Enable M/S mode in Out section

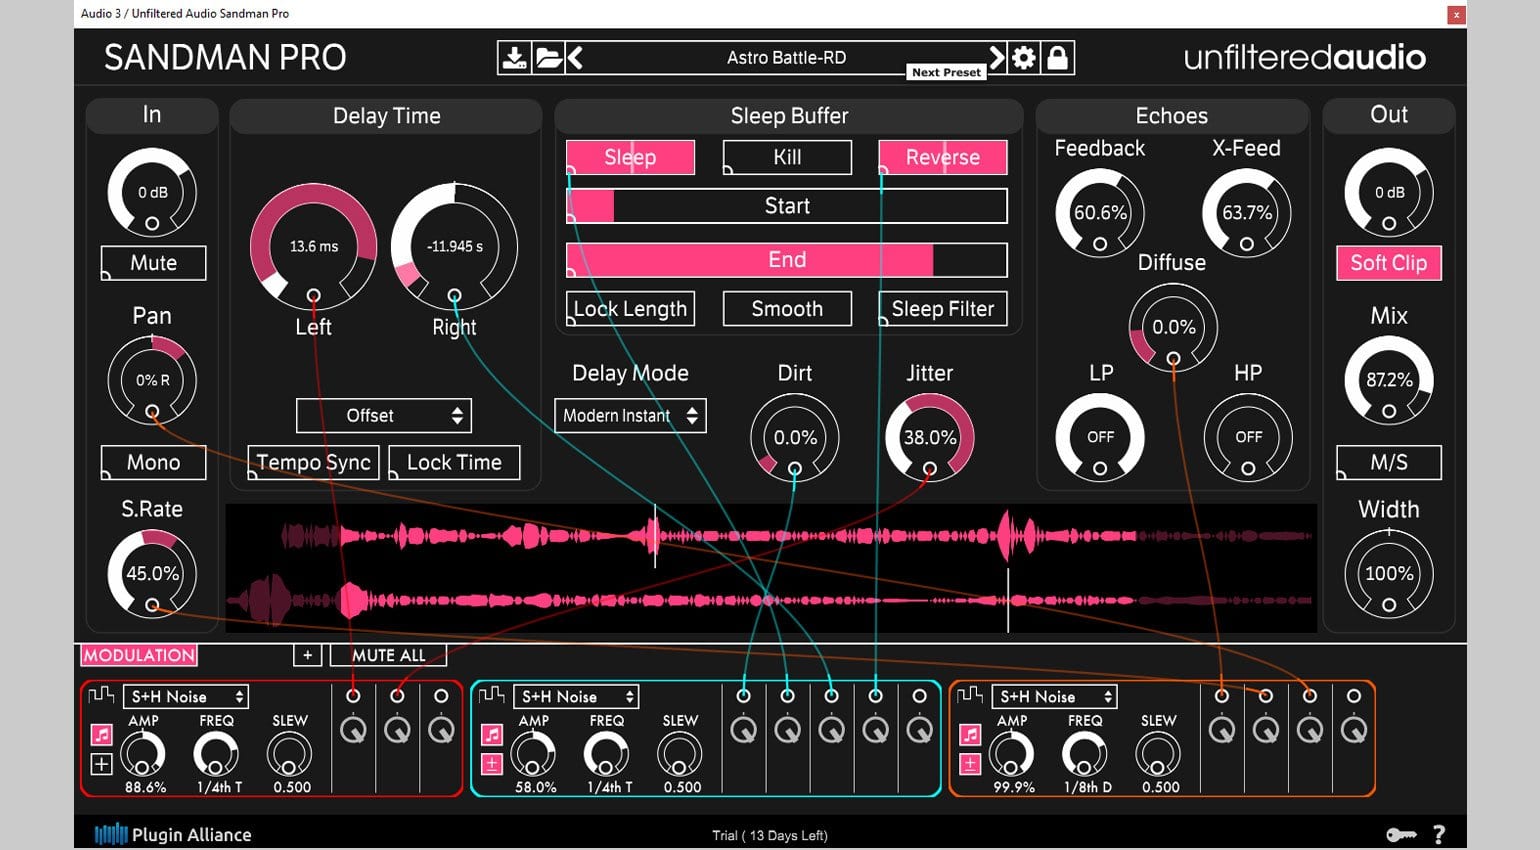(x=1389, y=462)
